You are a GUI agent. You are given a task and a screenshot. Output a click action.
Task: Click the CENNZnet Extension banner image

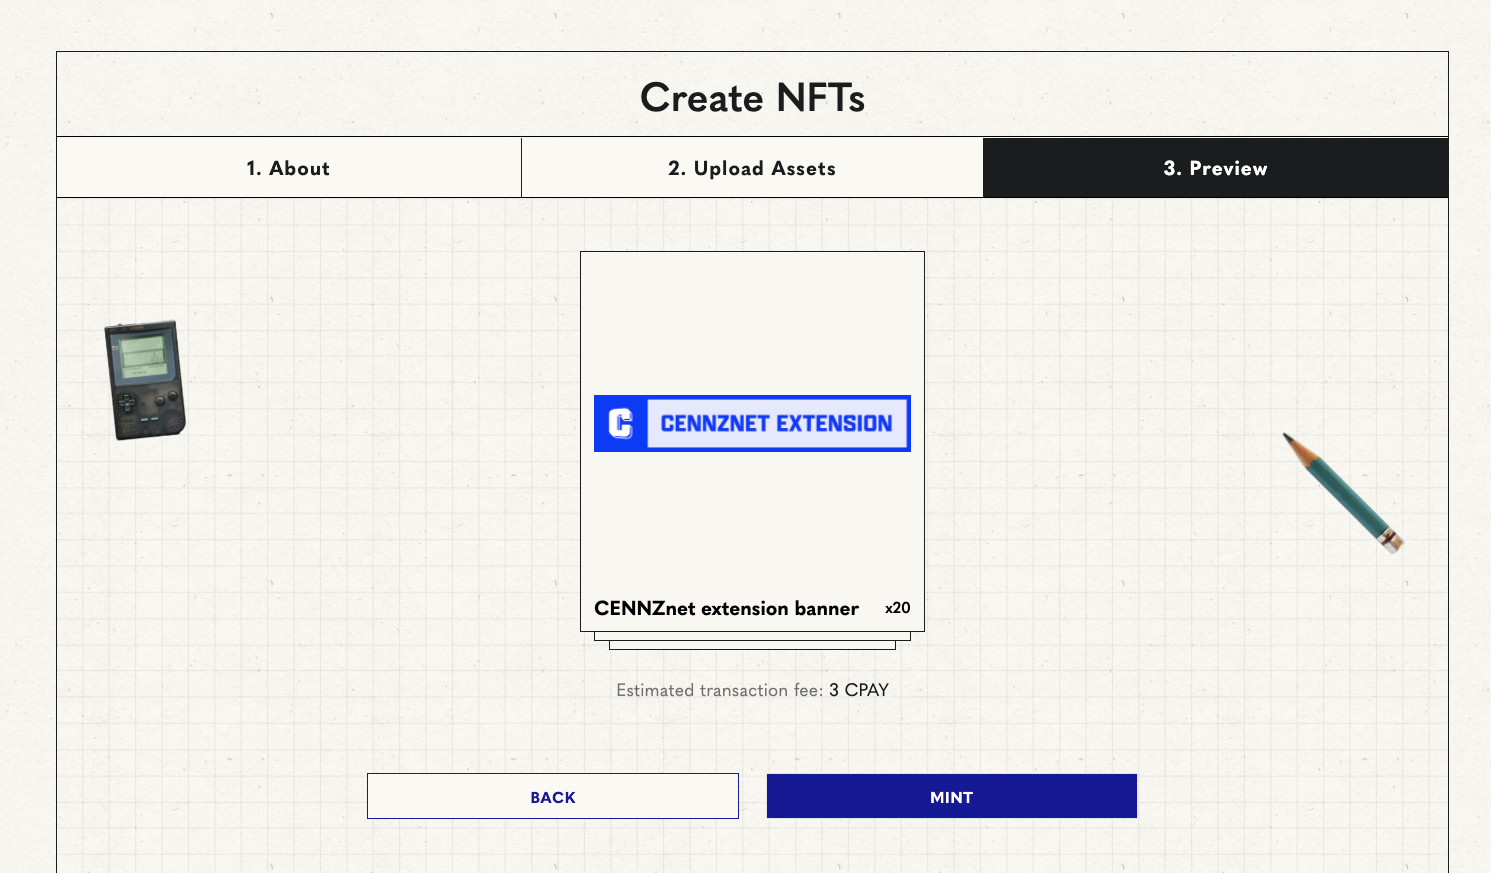click(752, 423)
